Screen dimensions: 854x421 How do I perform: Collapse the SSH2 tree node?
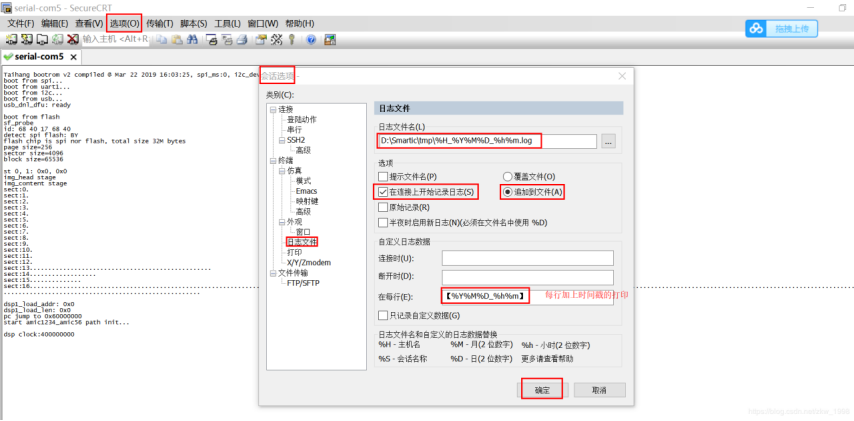(282, 140)
